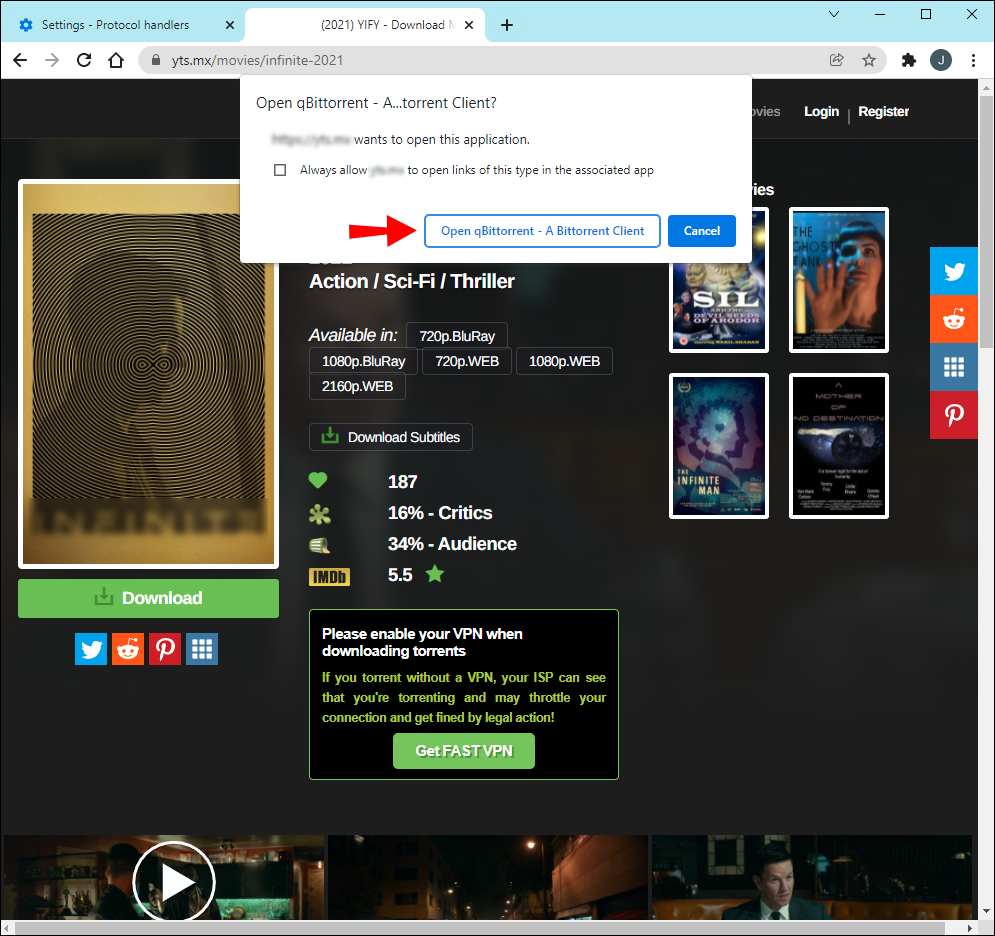Screen dimensions: 995x936
Task: Click the audience popcorn score icon
Action: [x=319, y=545]
